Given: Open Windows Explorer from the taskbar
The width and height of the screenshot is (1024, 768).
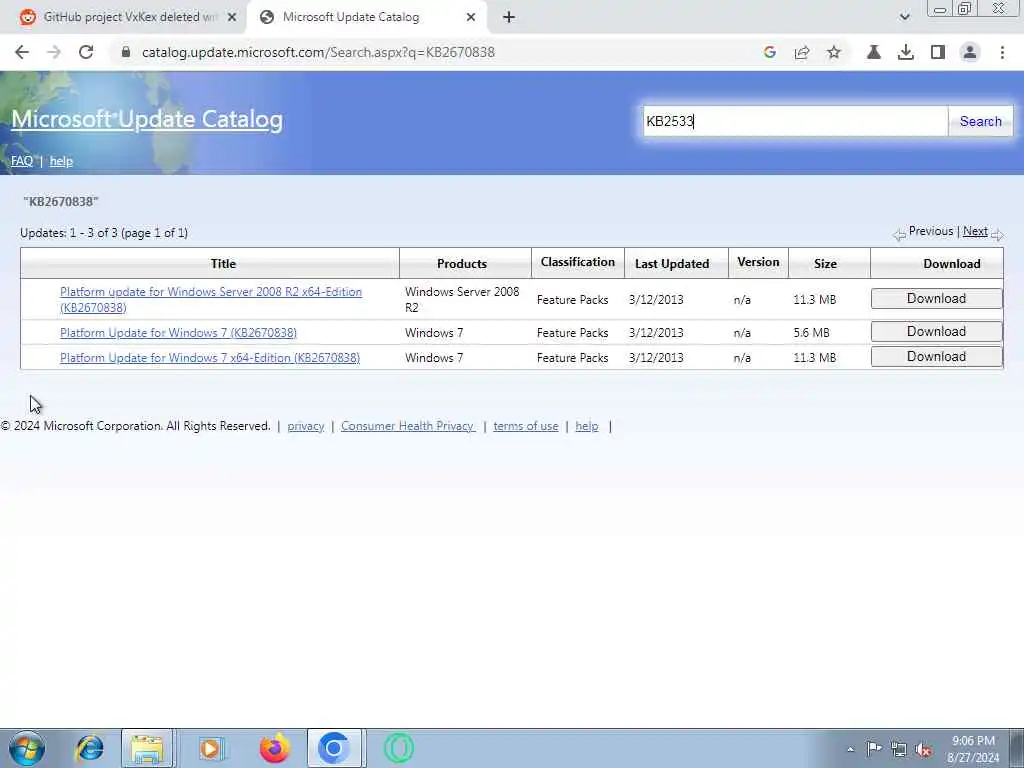Looking at the screenshot, I should click(147, 748).
